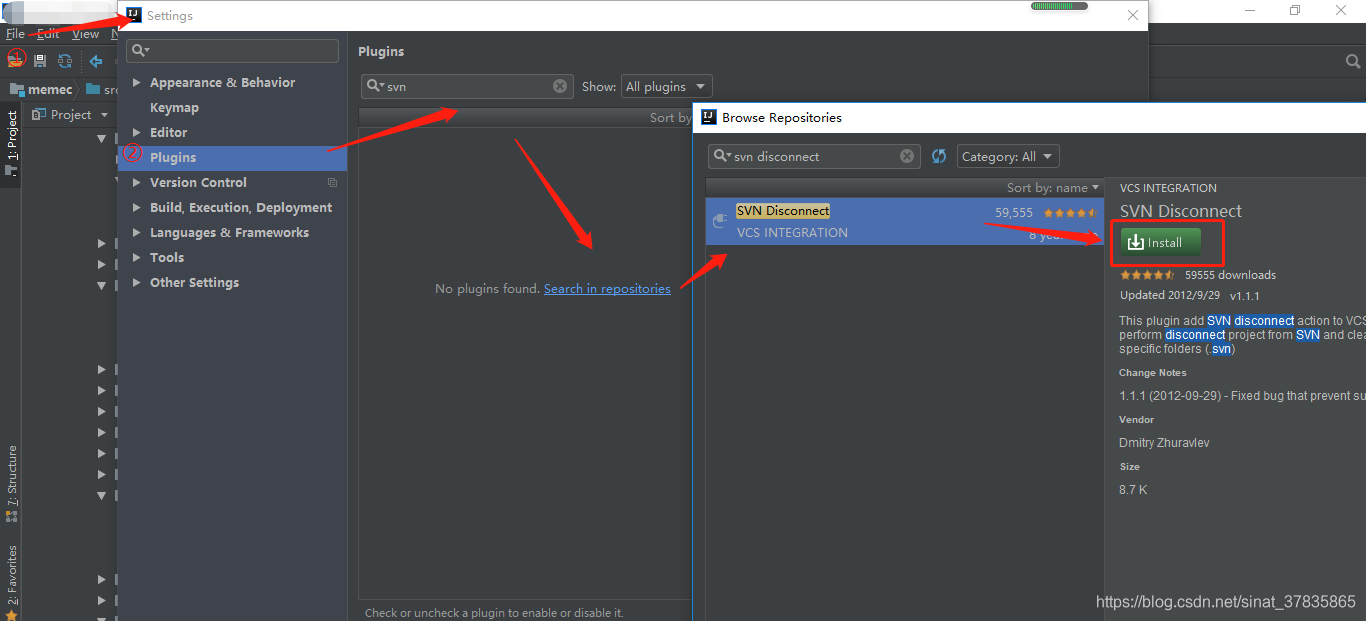Click the IntelliJ icon in Browse Repositories title
This screenshot has width=1366, height=621.
click(709, 117)
